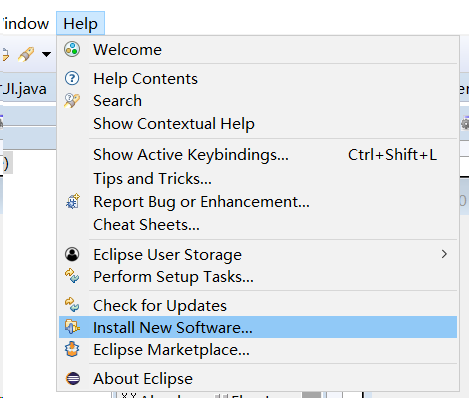Screen dimensions: 469x398
Task: Select Show Contextual Help
Action: coord(174,124)
